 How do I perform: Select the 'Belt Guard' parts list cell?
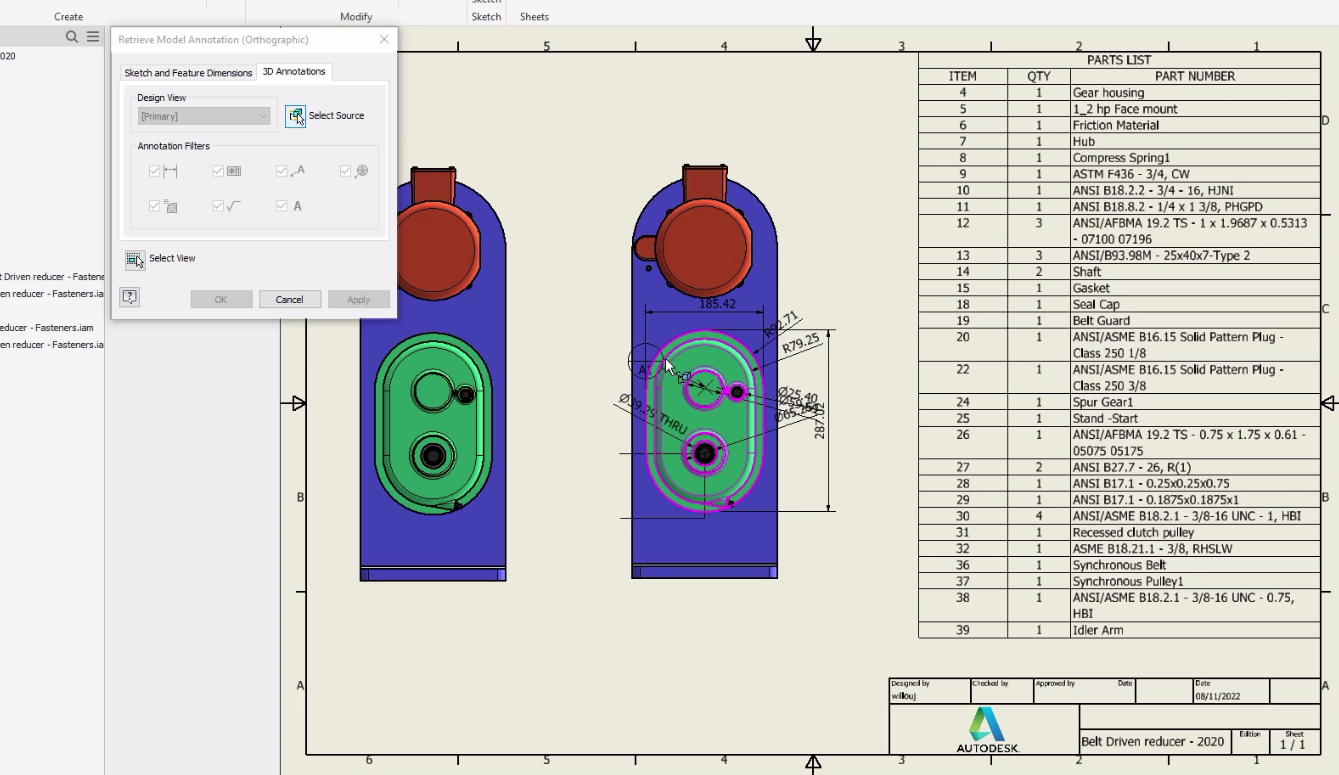point(1195,321)
